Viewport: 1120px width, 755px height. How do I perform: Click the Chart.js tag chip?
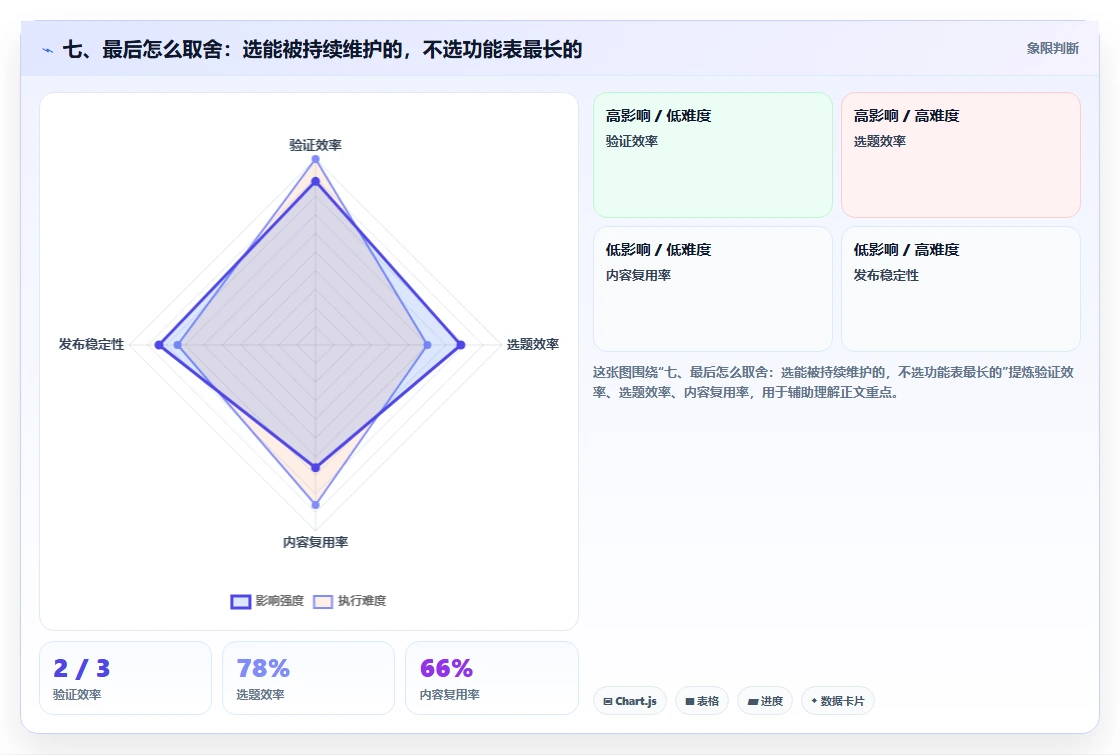pos(630,701)
